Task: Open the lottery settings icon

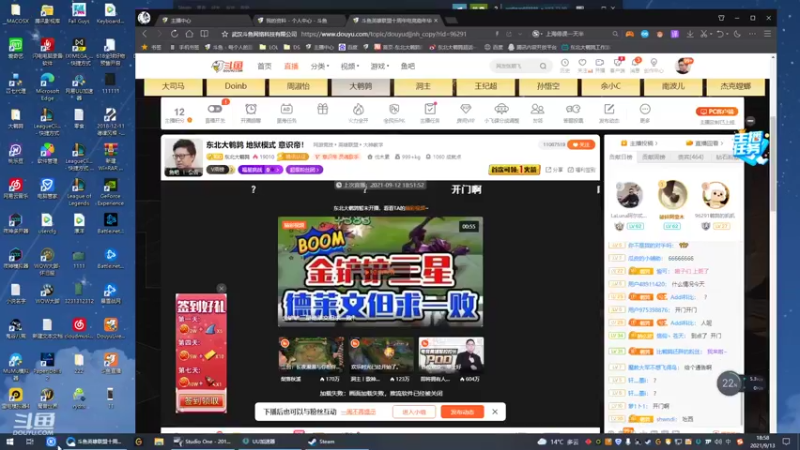Action: pyautogui.click(x=573, y=109)
